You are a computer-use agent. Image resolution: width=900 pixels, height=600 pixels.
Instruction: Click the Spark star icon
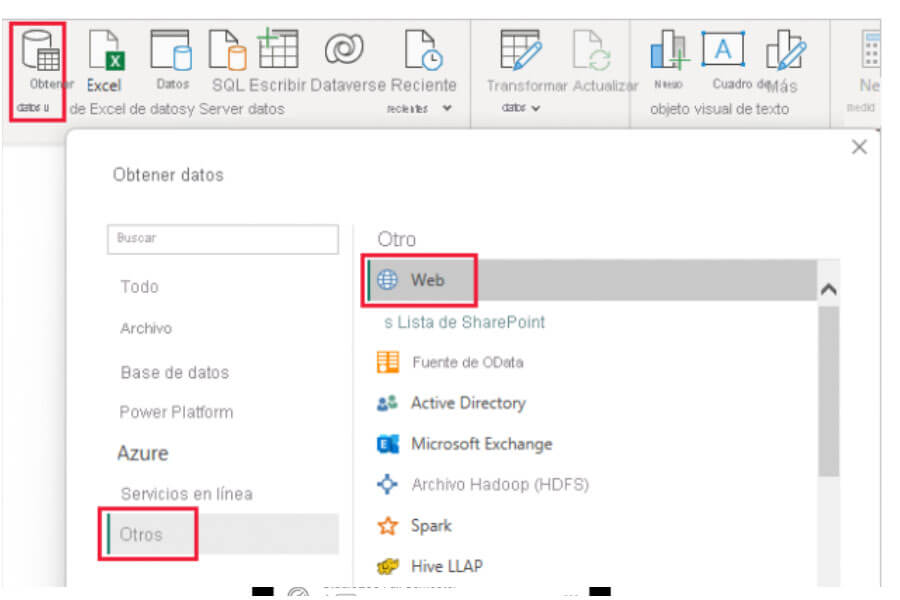point(387,525)
